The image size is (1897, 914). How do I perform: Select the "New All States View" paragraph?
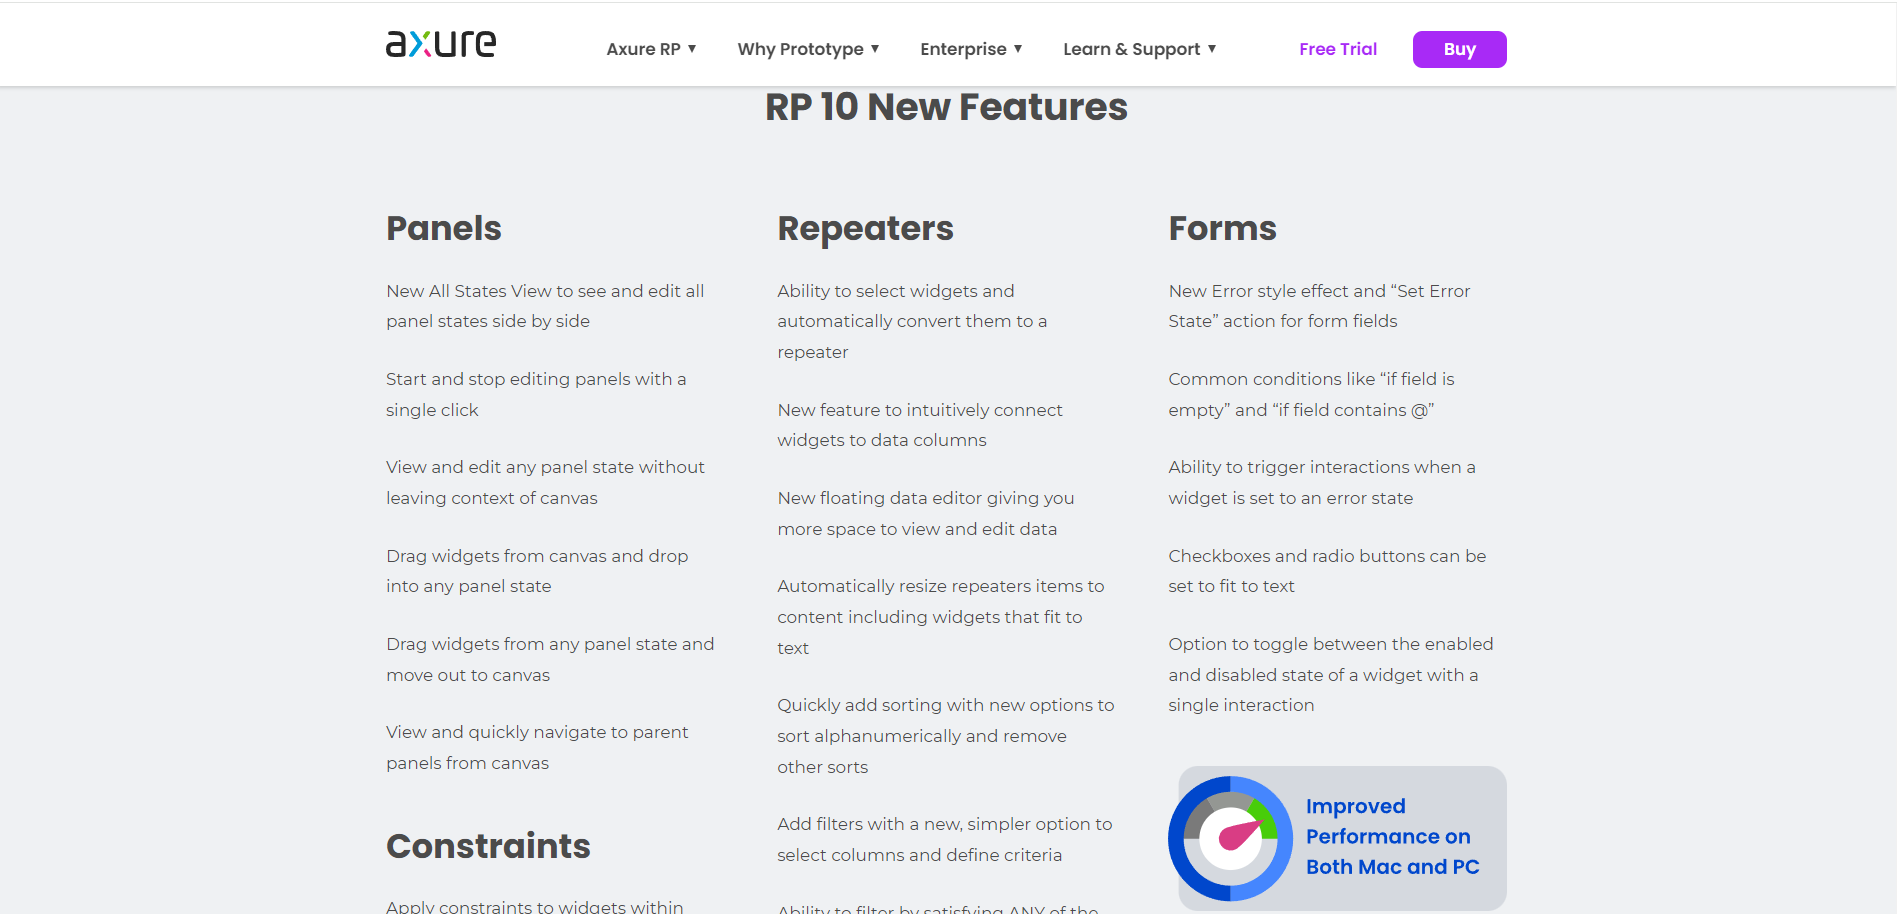(545, 306)
